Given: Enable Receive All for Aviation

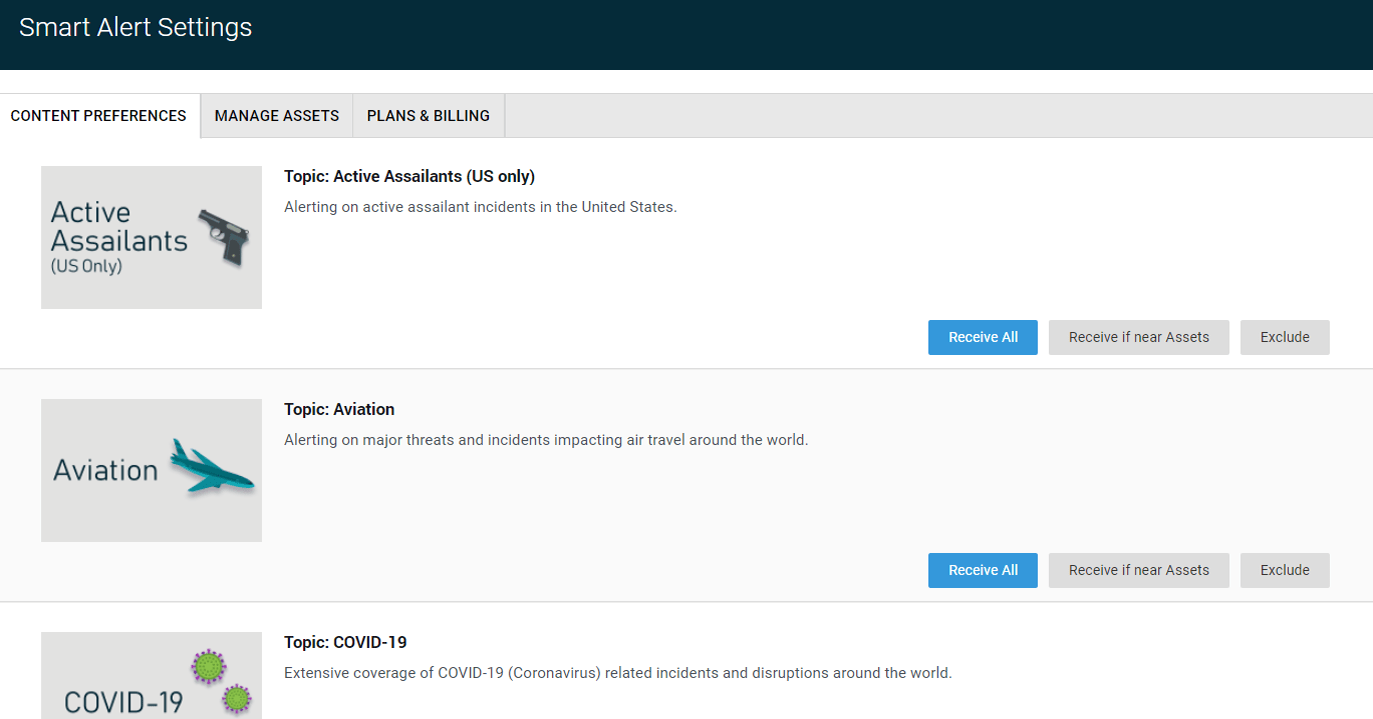Looking at the screenshot, I should point(982,570).
